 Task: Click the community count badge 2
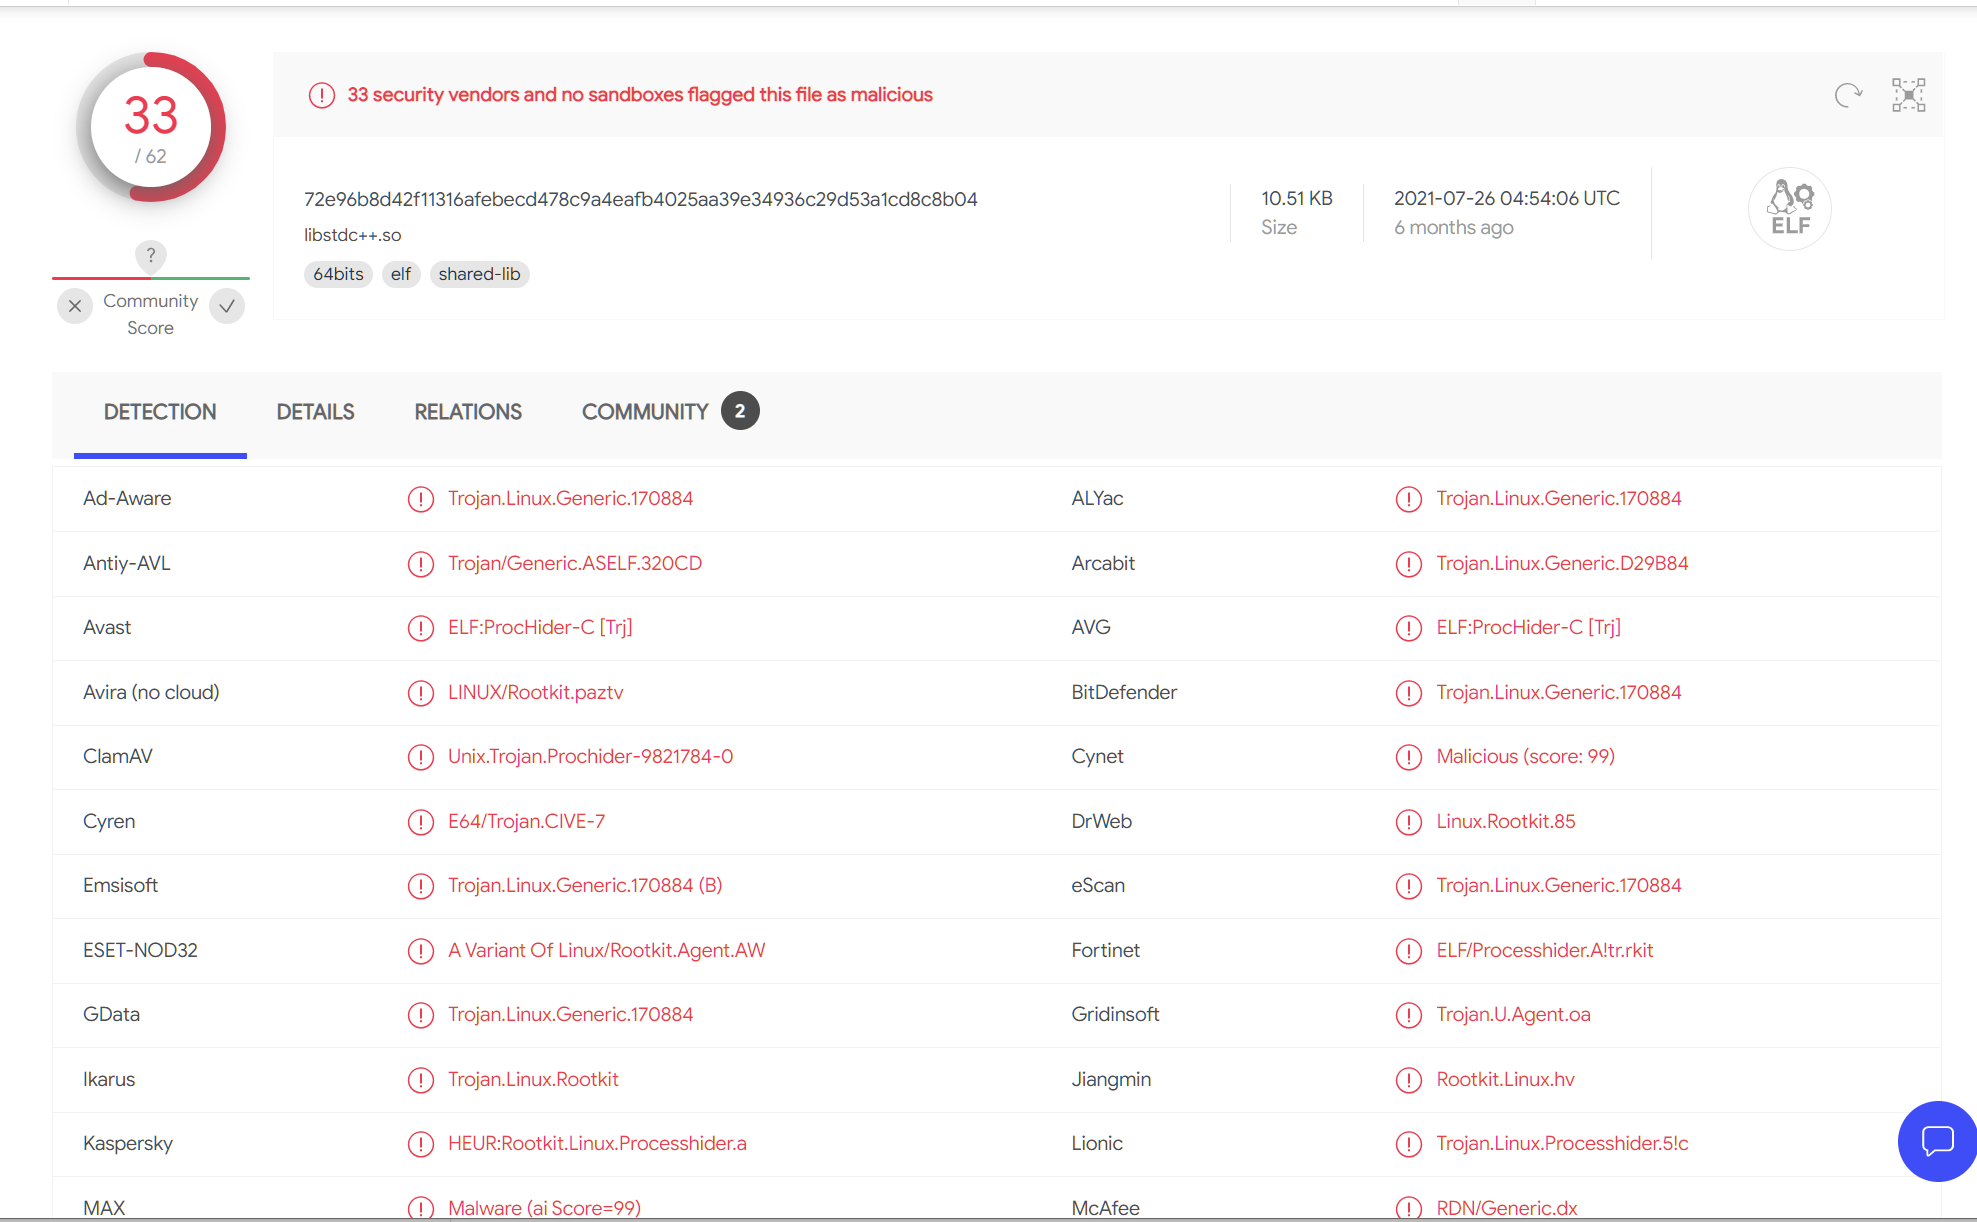[740, 411]
